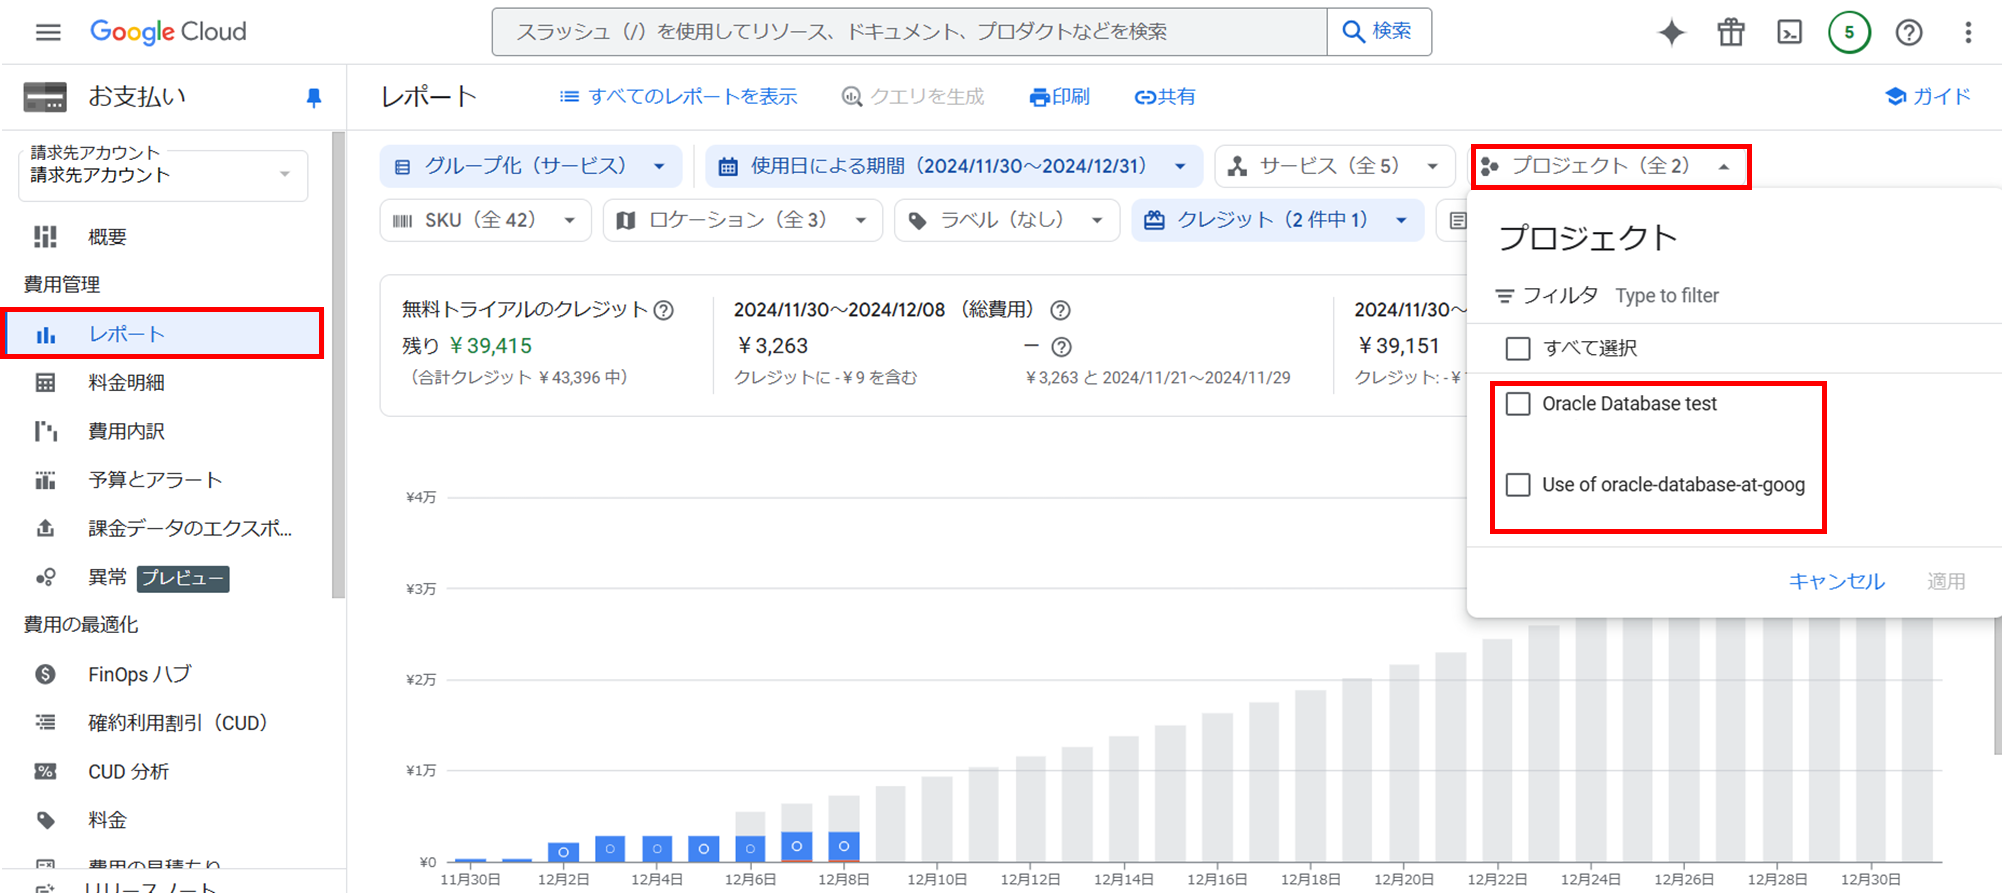Screen dimensions: 2002x893
Task: Click the ¥3,263 total cost value
Action: click(771, 346)
